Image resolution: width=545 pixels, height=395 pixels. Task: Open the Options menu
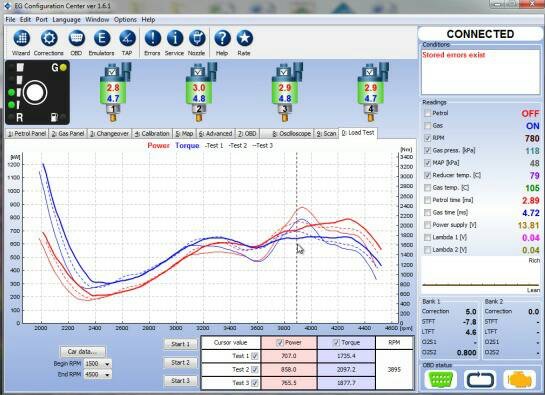tap(125, 20)
